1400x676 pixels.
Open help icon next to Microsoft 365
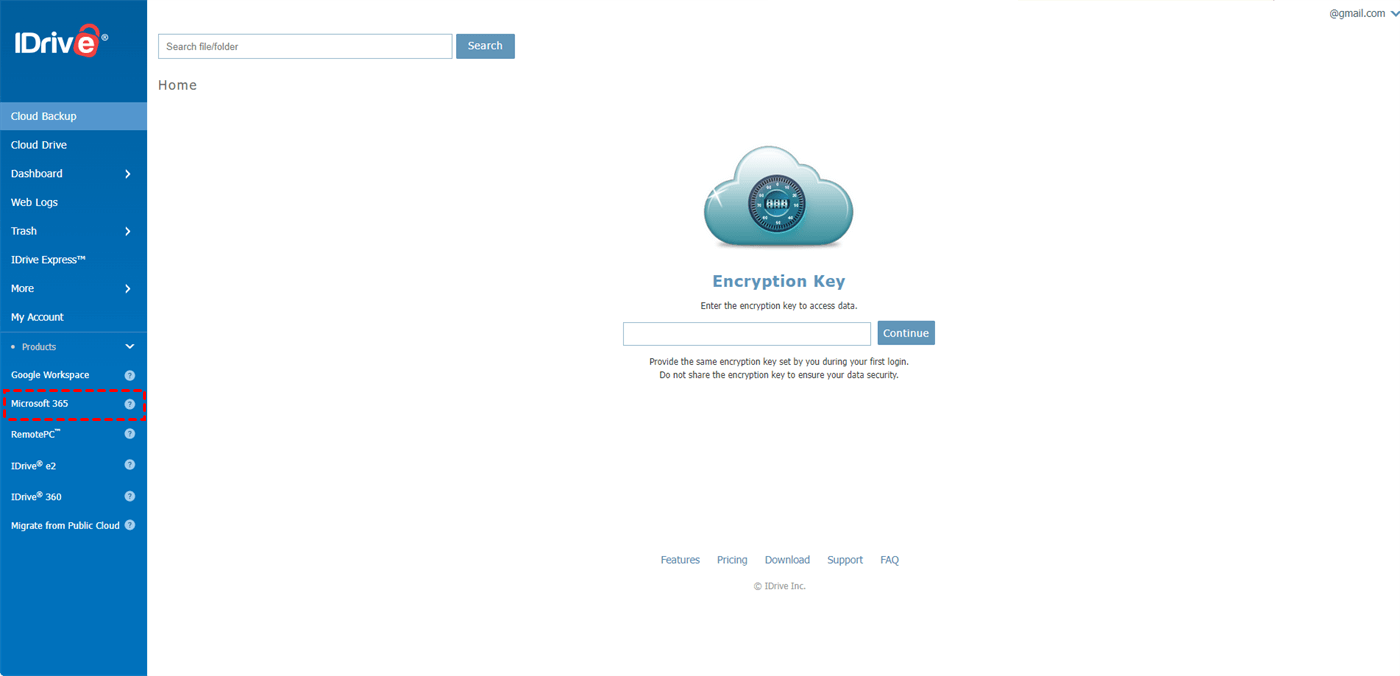tap(129, 404)
